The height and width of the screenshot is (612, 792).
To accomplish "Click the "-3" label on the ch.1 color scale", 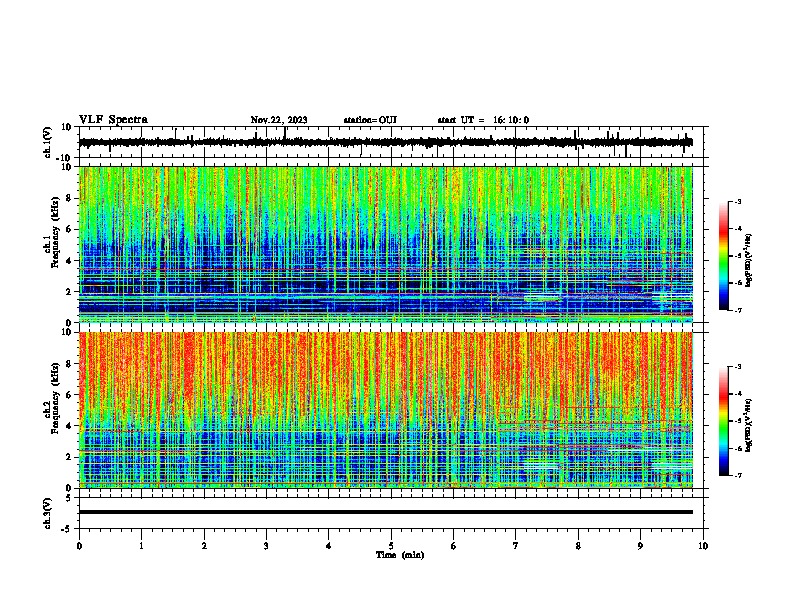I will pos(737,202).
